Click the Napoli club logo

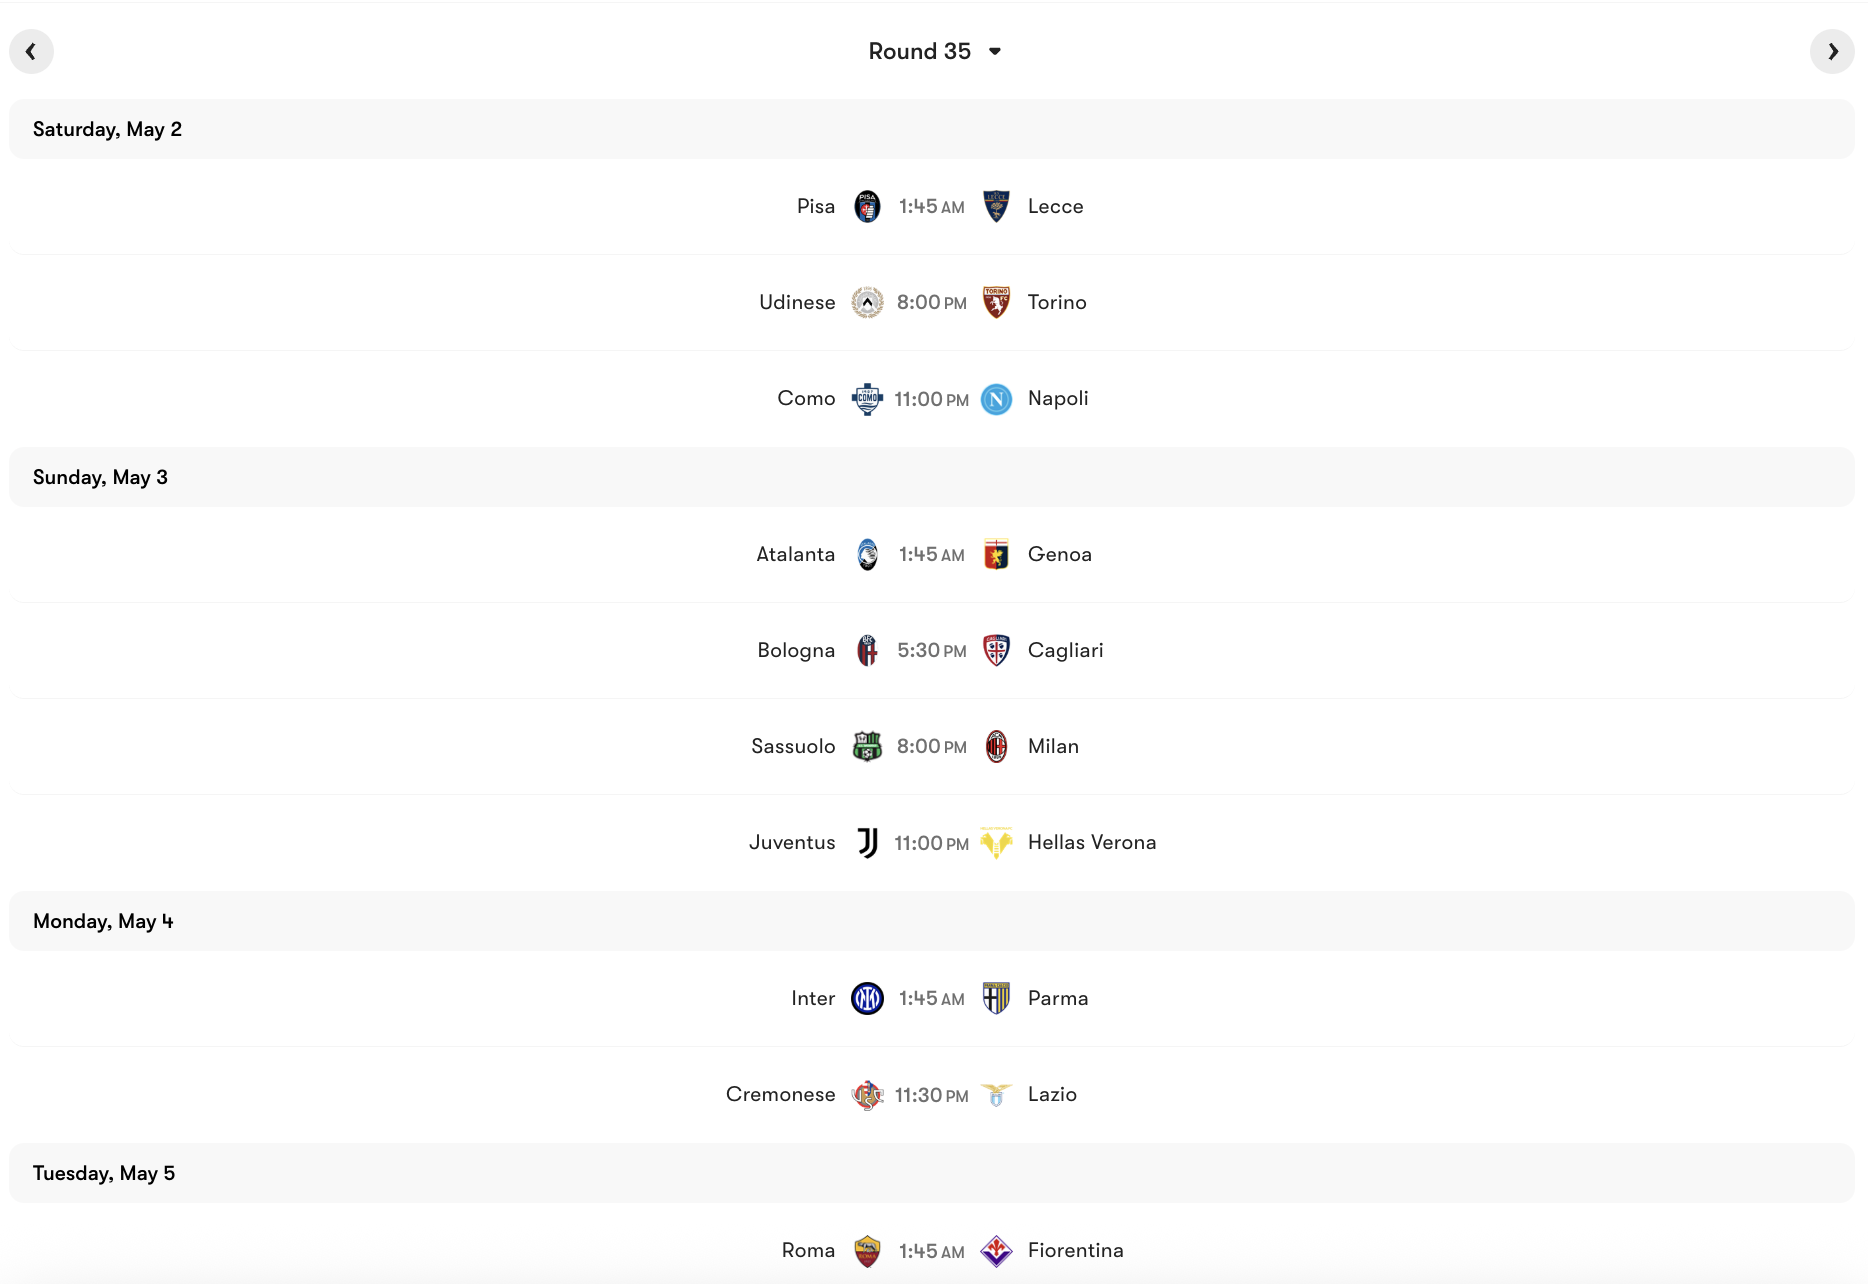(x=997, y=398)
